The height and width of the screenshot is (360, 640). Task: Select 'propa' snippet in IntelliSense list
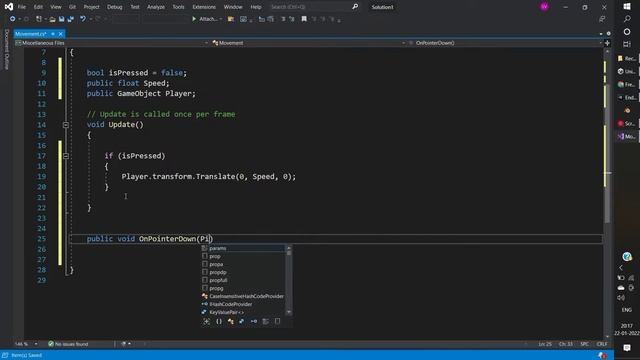[x=243, y=264]
